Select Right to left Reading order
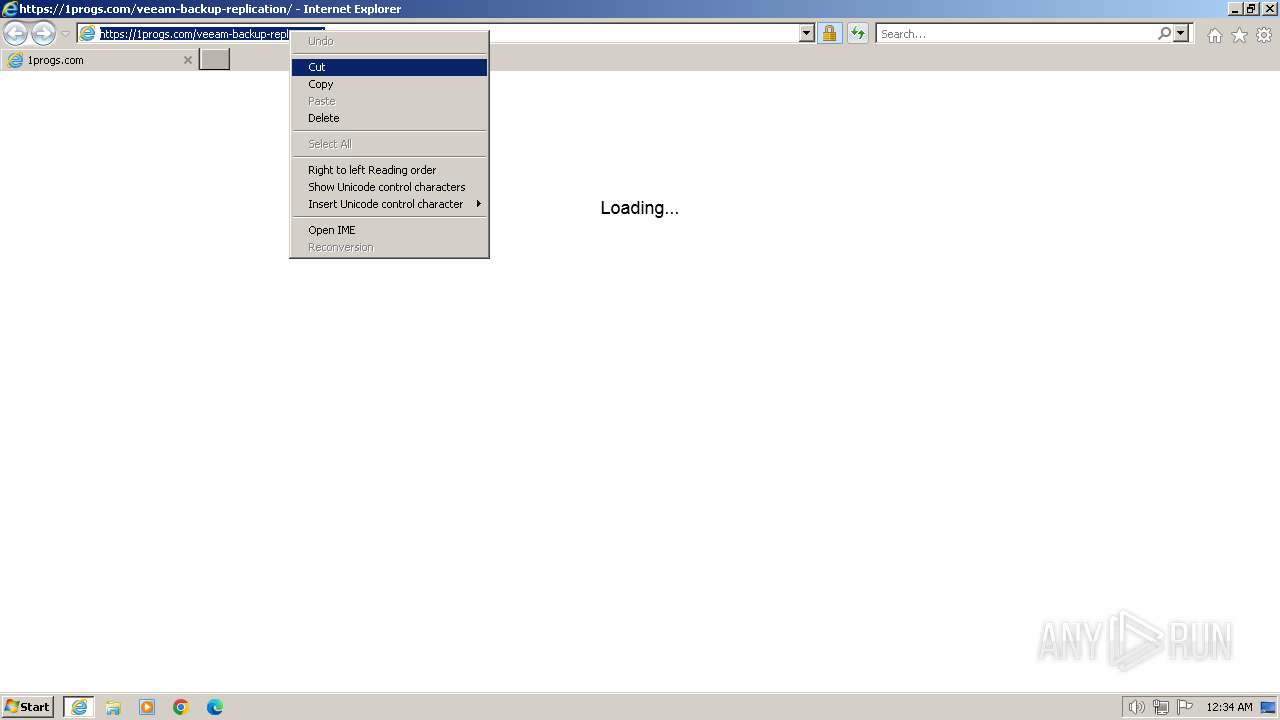Viewport: 1280px width, 720px height. pyautogui.click(x=389, y=170)
